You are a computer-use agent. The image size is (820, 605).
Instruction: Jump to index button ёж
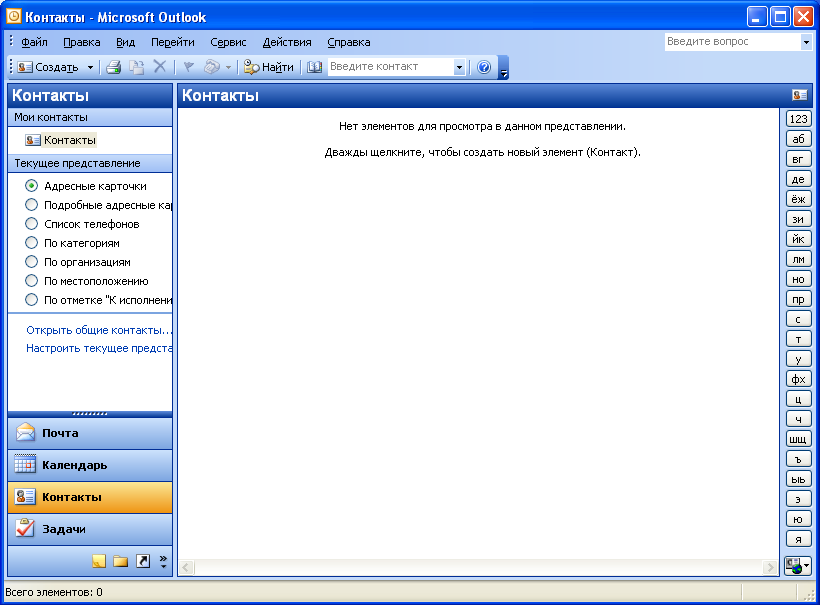(799, 199)
